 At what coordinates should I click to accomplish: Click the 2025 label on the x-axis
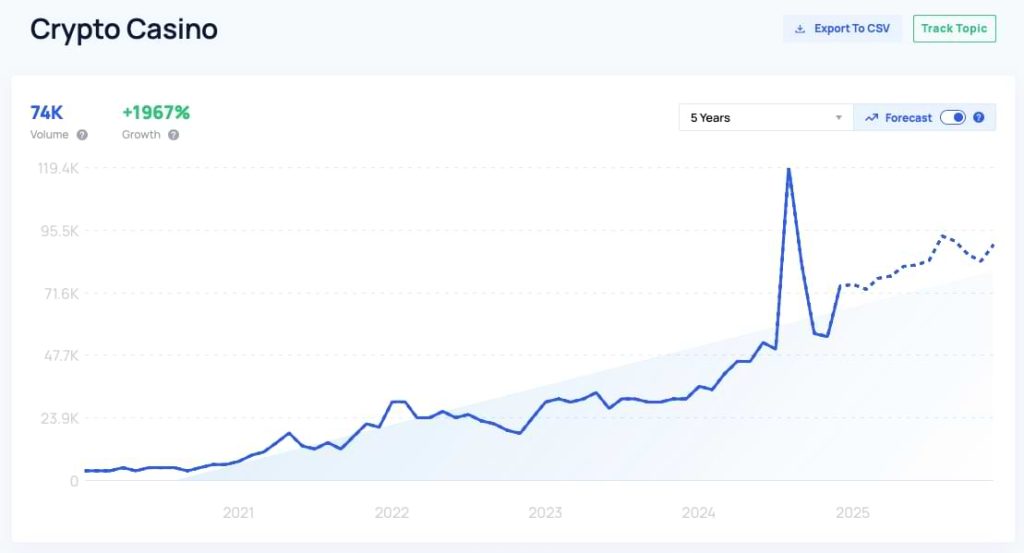click(852, 514)
